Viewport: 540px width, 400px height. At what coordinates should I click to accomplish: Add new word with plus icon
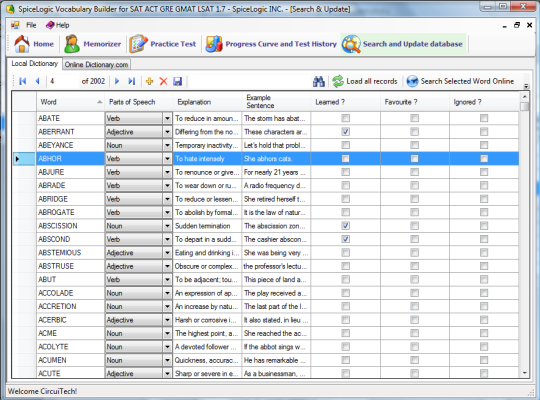tap(149, 81)
